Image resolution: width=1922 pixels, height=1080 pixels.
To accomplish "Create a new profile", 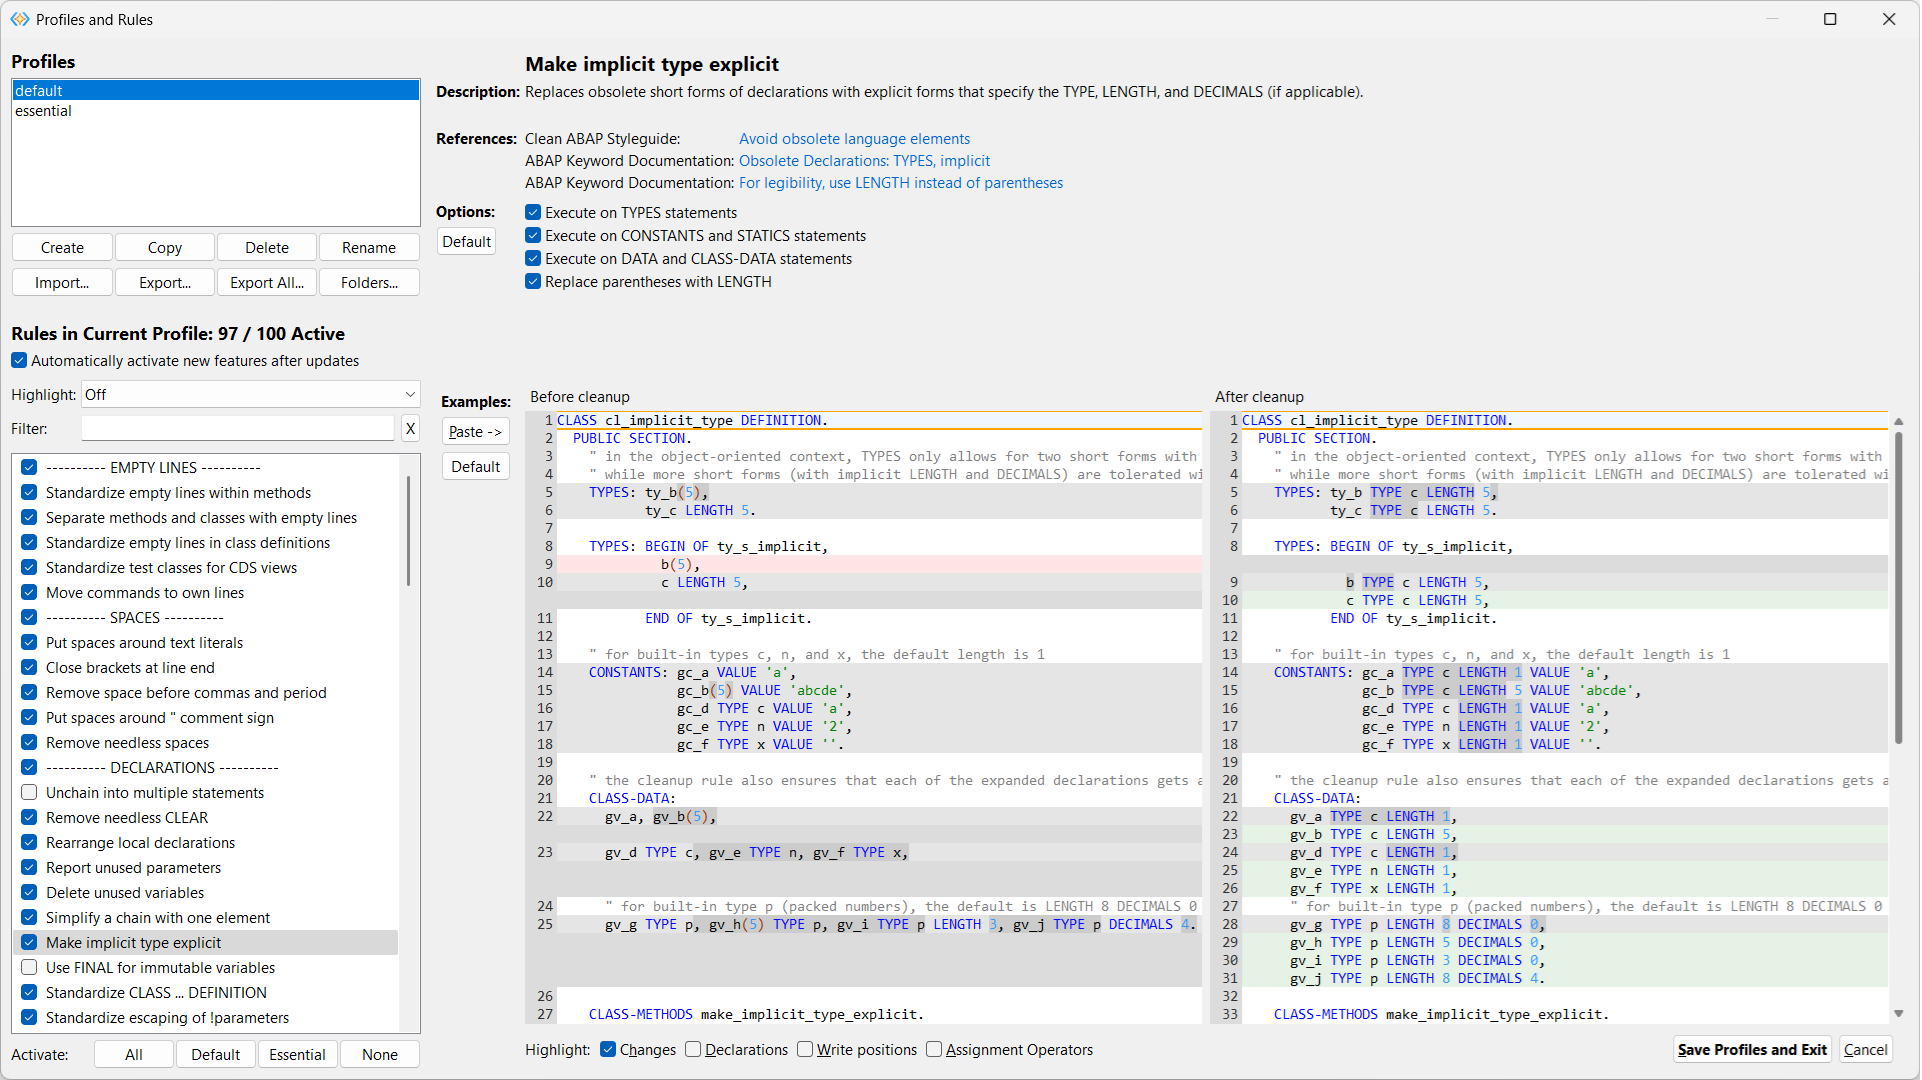I will [x=62, y=248].
